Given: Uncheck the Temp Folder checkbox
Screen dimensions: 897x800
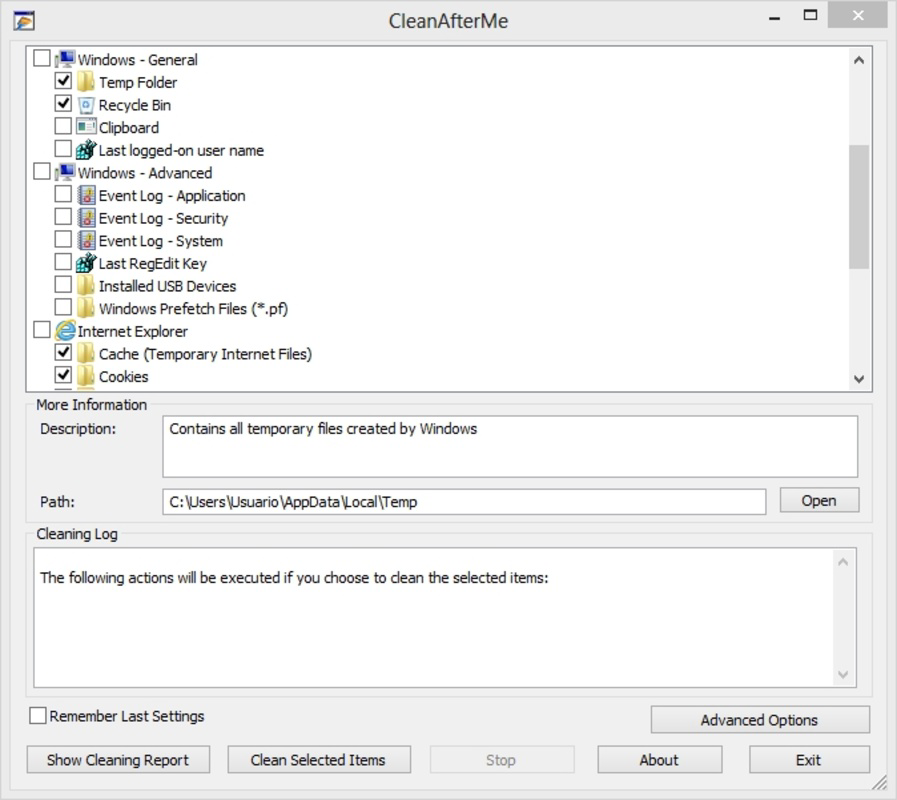Looking at the screenshot, I should pyautogui.click(x=63, y=81).
